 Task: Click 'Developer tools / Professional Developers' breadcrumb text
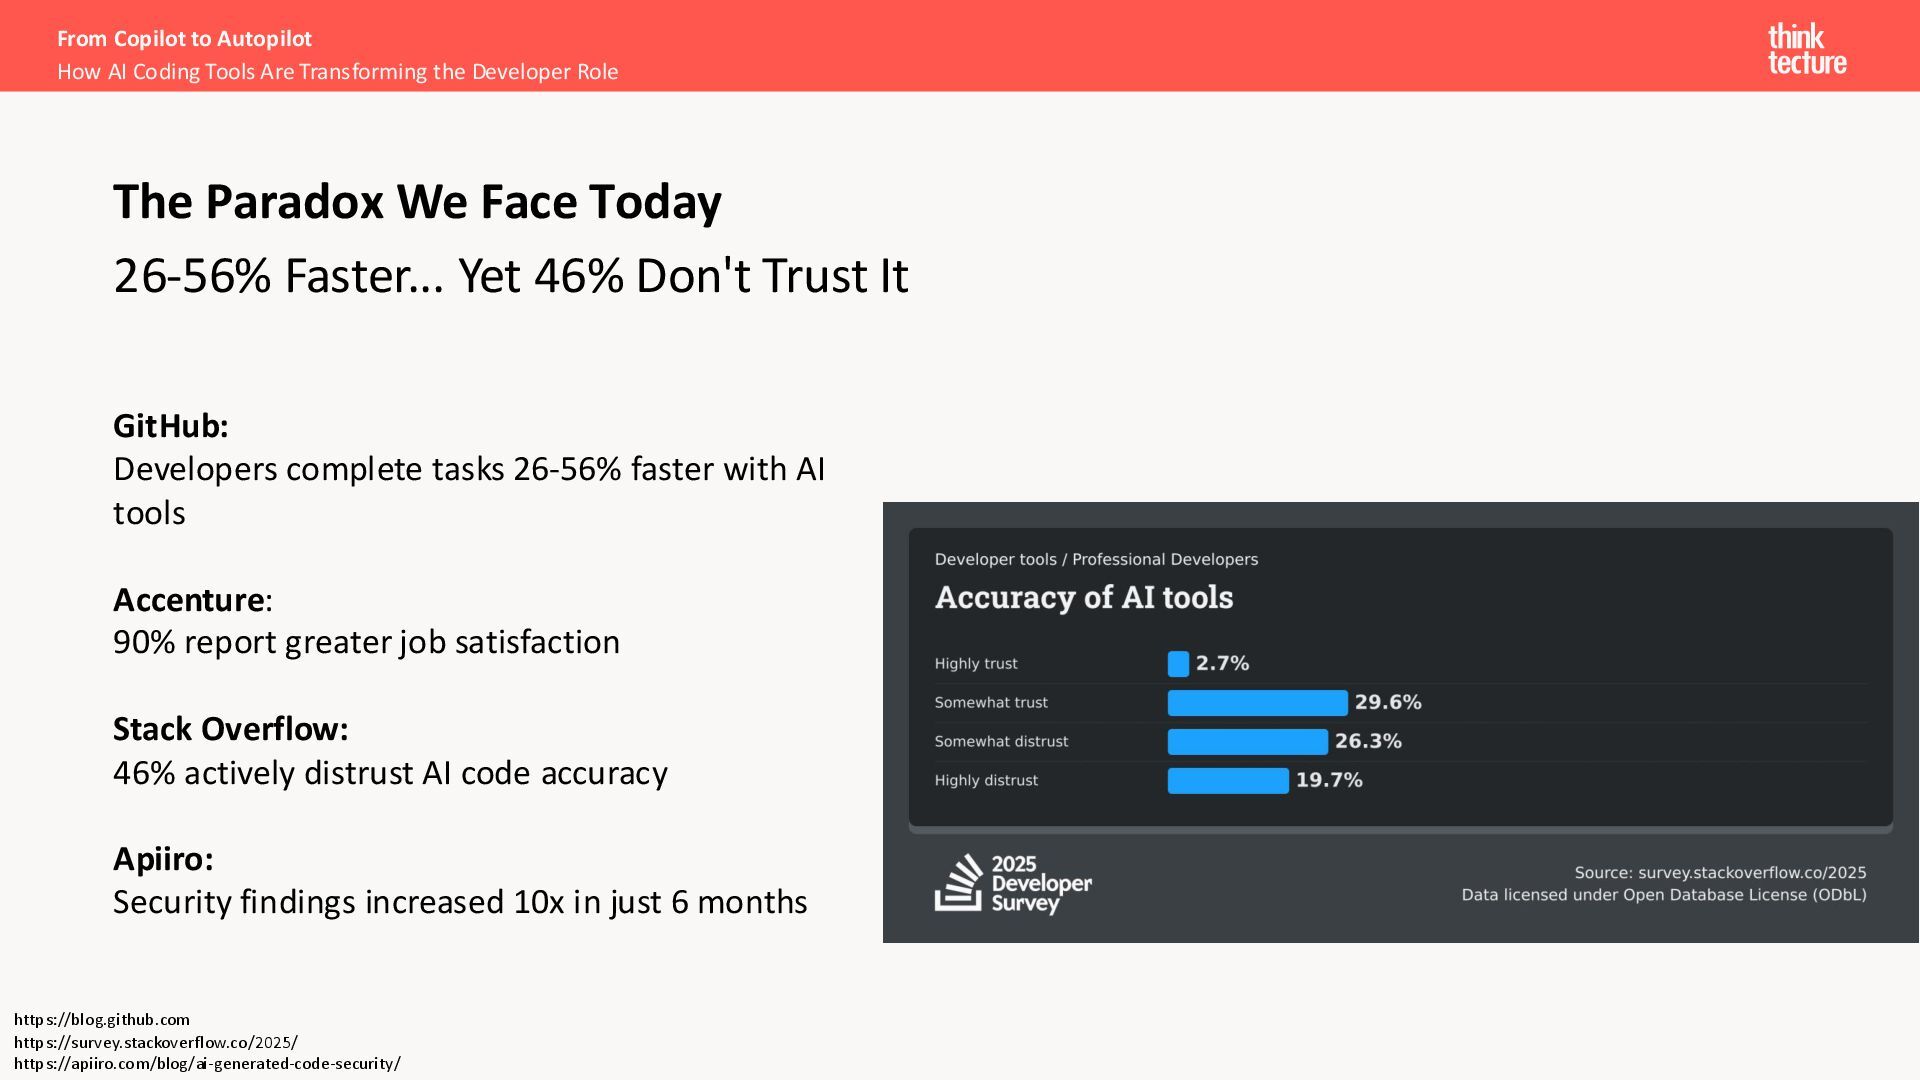[x=1096, y=560]
